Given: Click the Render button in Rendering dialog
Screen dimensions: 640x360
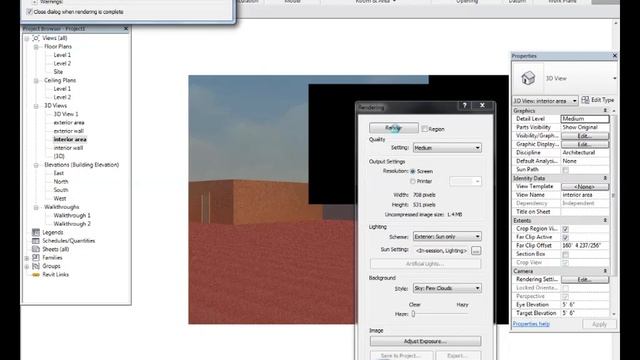Looking at the screenshot, I should (393, 128).
